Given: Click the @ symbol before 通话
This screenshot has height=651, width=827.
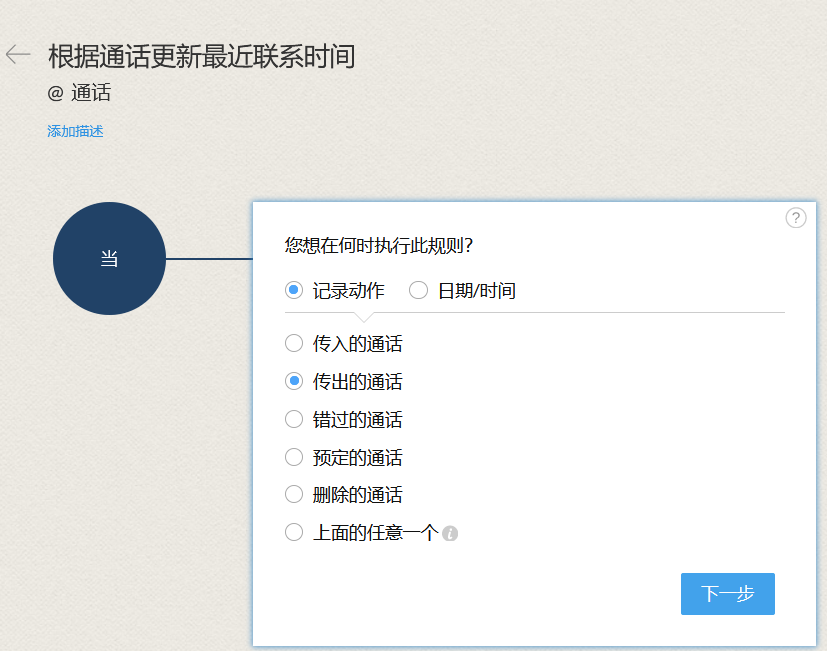Looking at the screenshot, I should [x=55, y=94].
